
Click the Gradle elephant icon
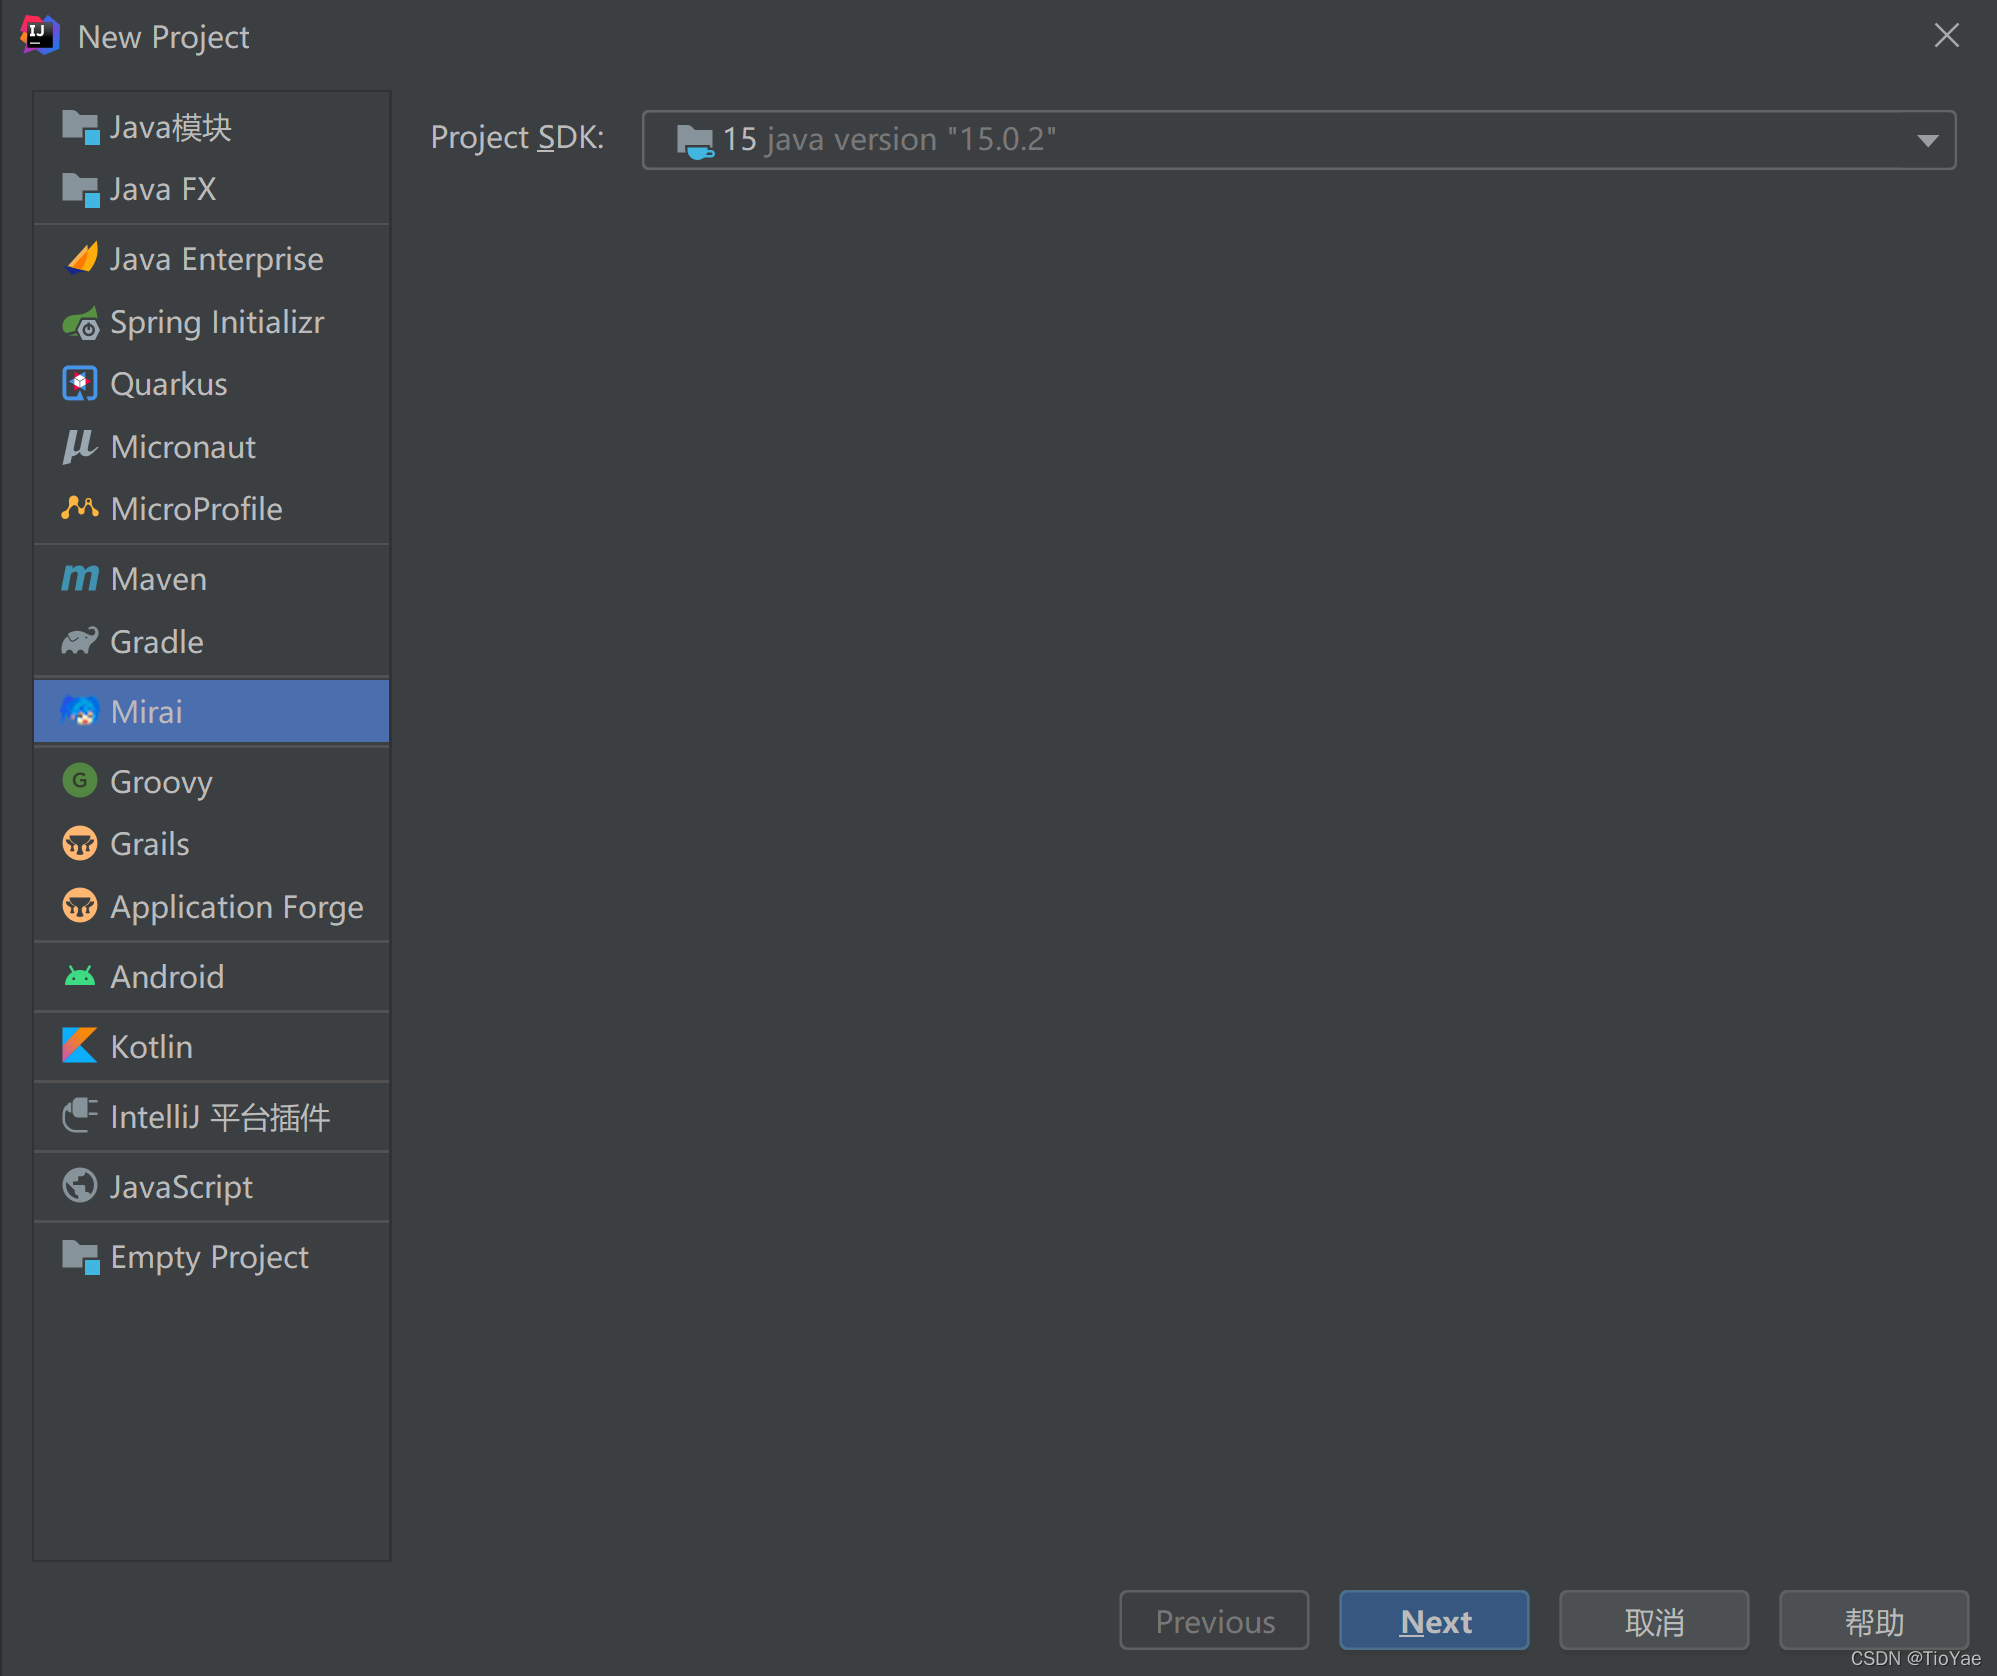pyautogui.click(x=80, y=641)
